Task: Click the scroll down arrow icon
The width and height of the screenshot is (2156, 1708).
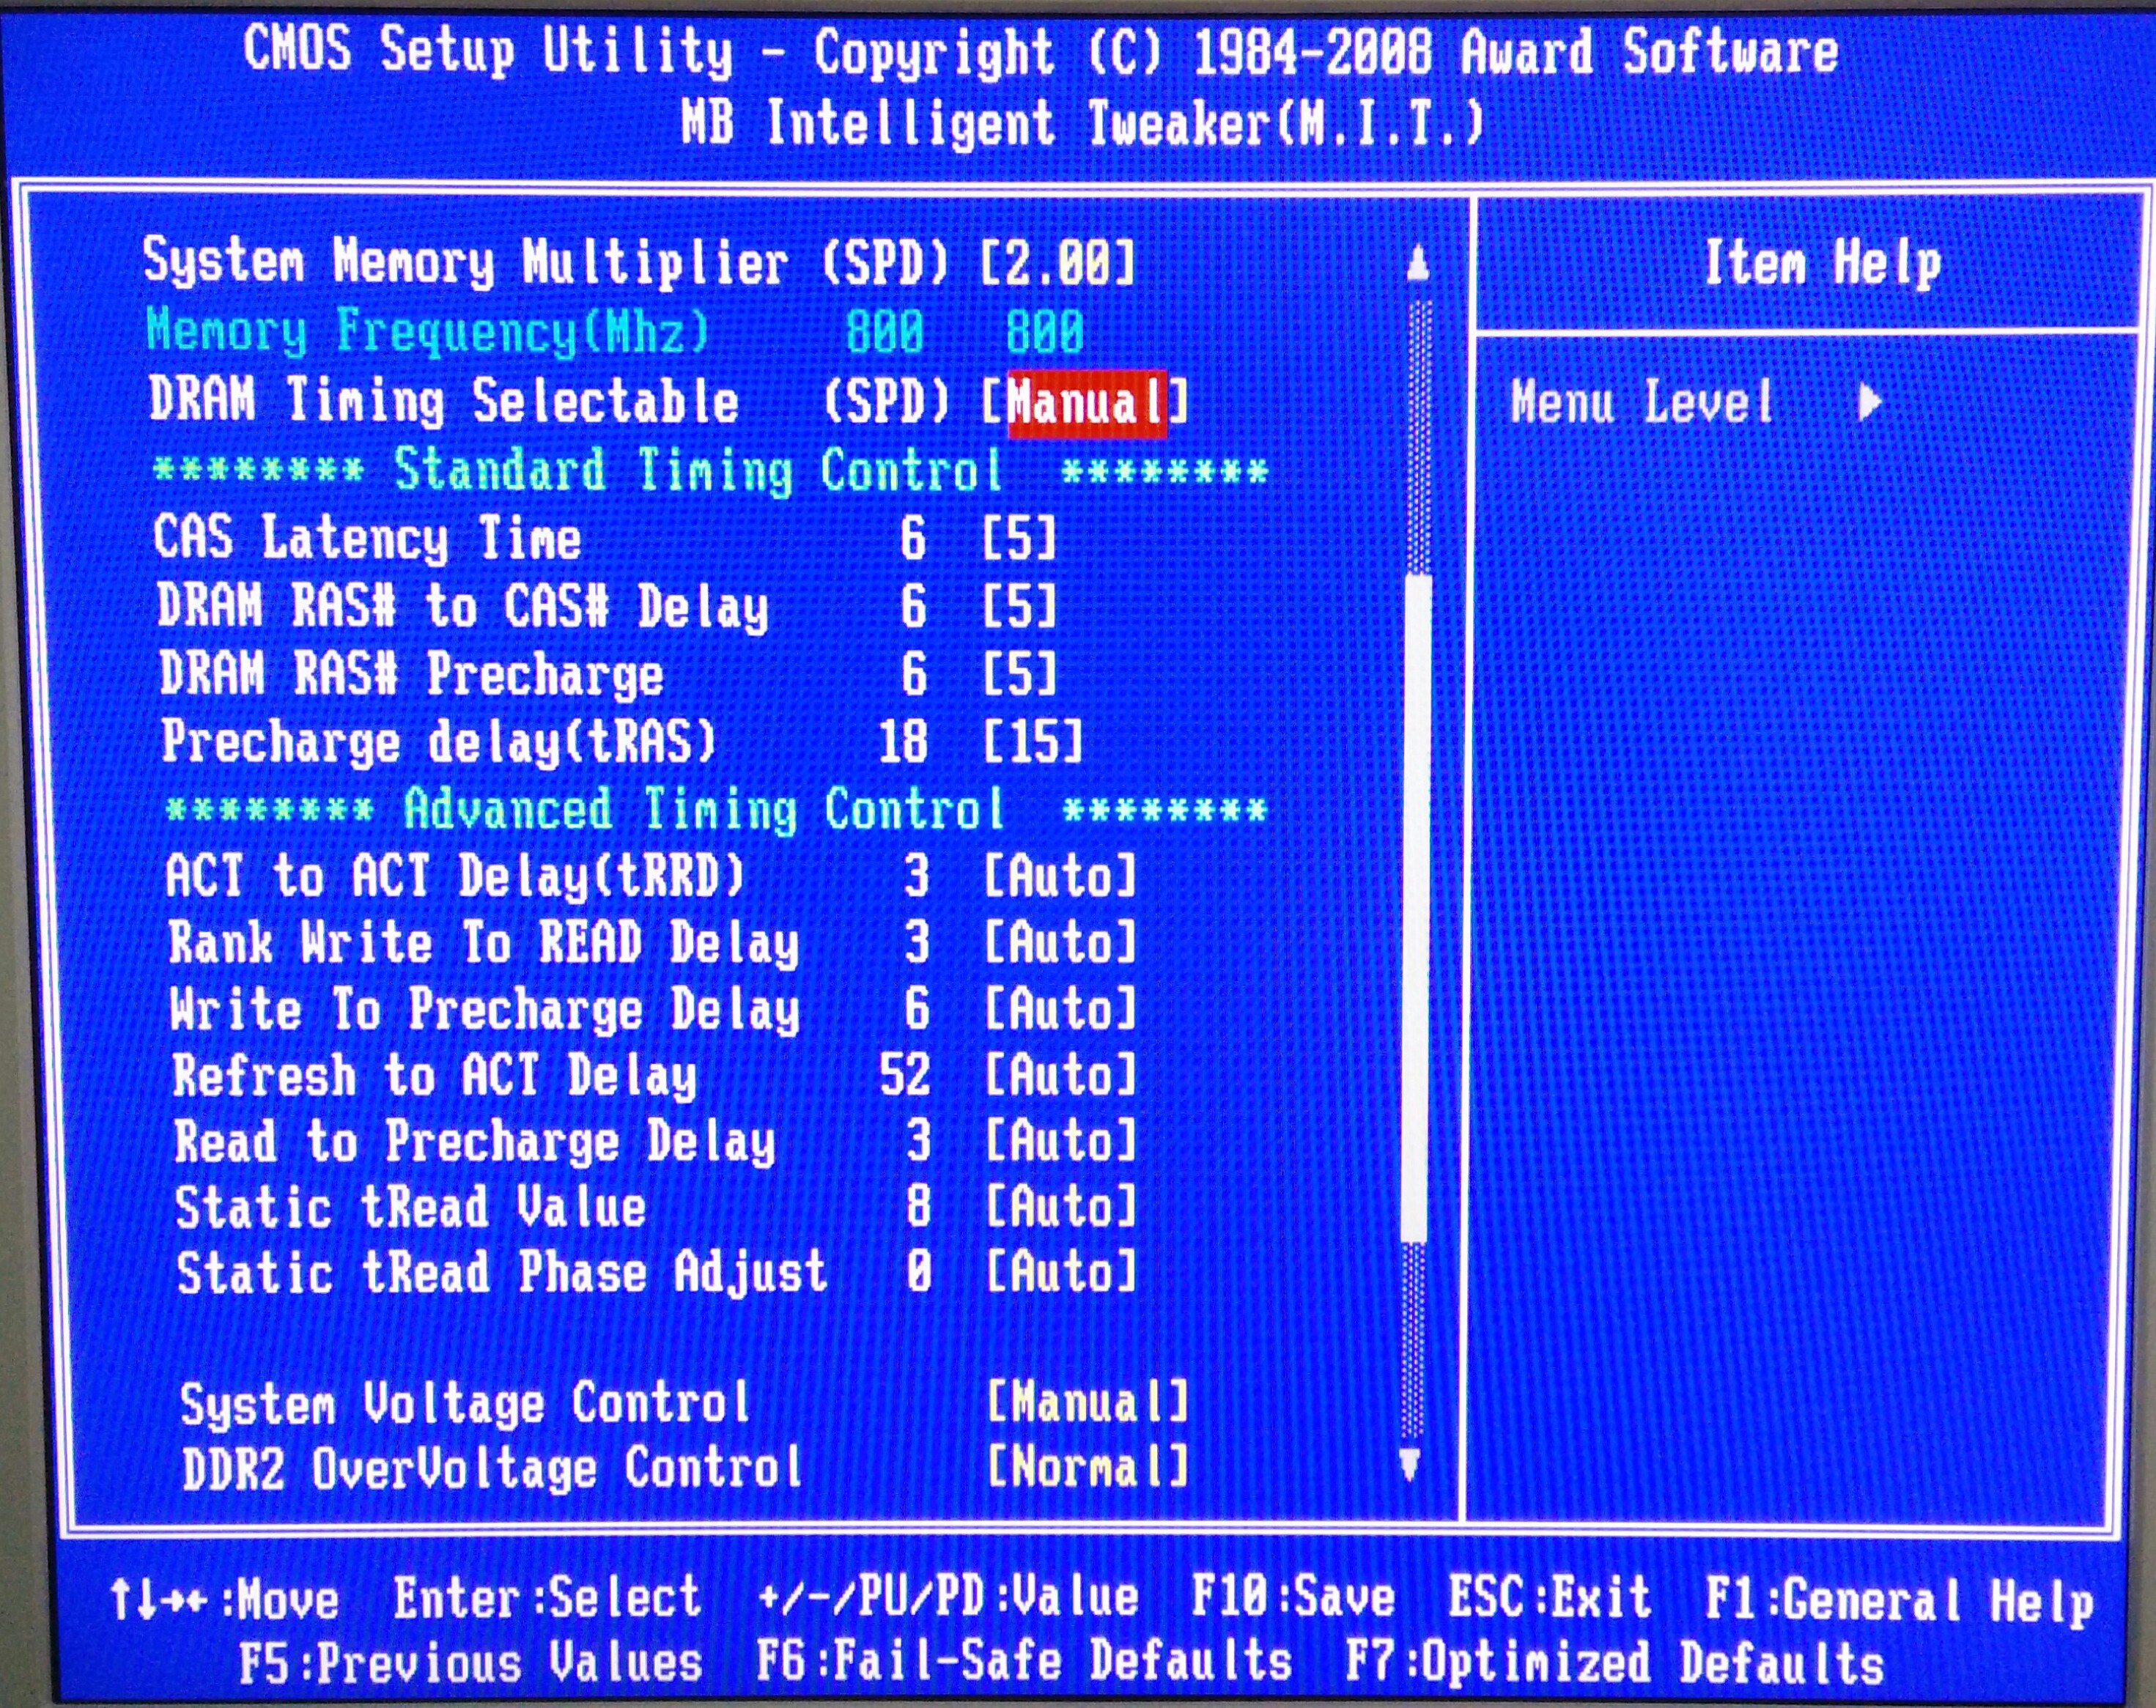Action: pyautogui.click(x=1410, y=1464)
